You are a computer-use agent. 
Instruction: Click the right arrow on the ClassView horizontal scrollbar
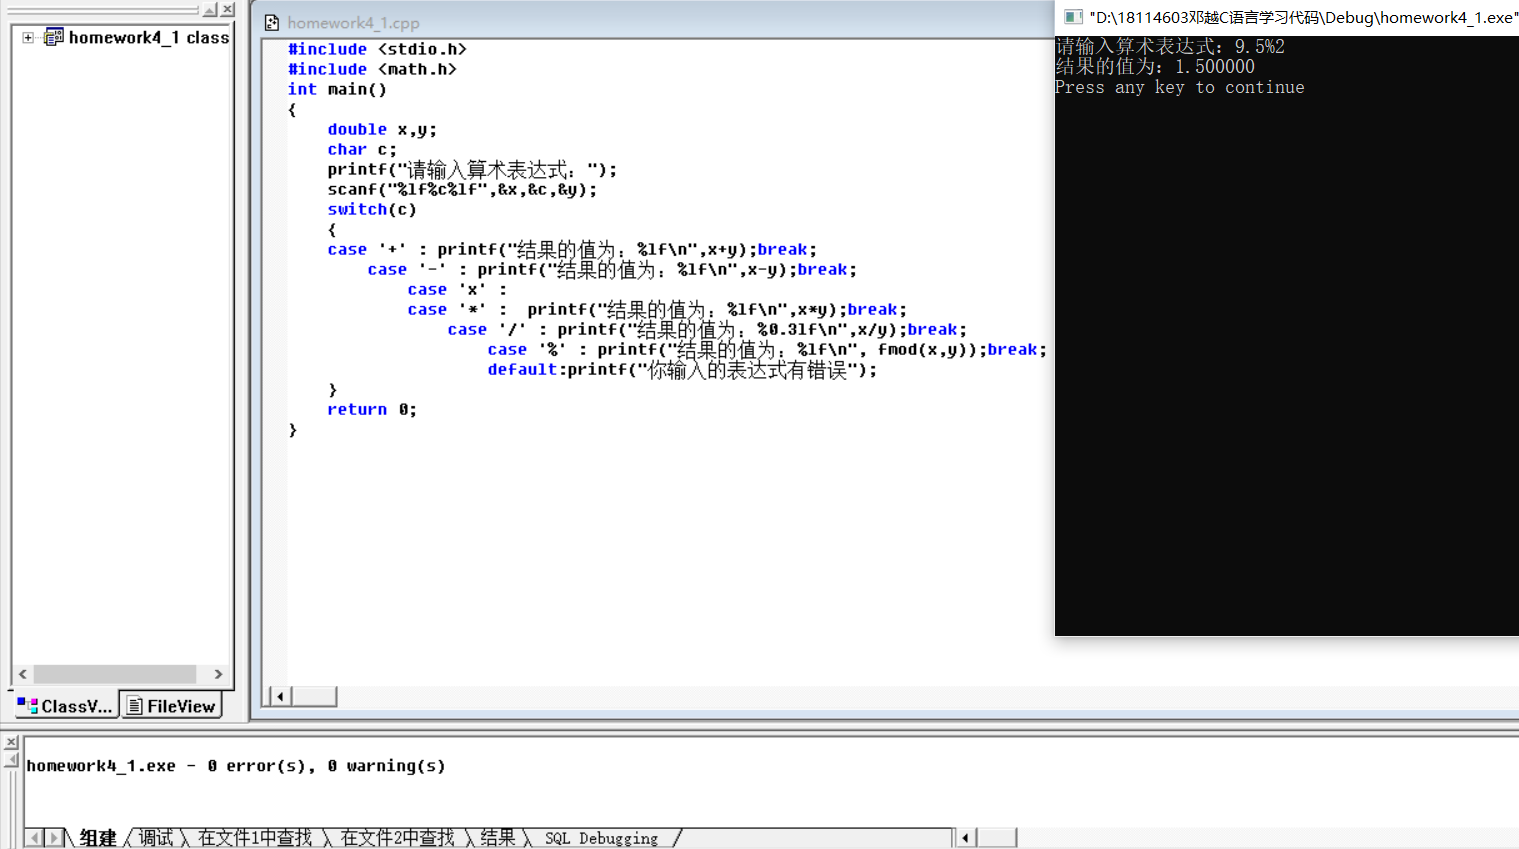click(217, 674)
